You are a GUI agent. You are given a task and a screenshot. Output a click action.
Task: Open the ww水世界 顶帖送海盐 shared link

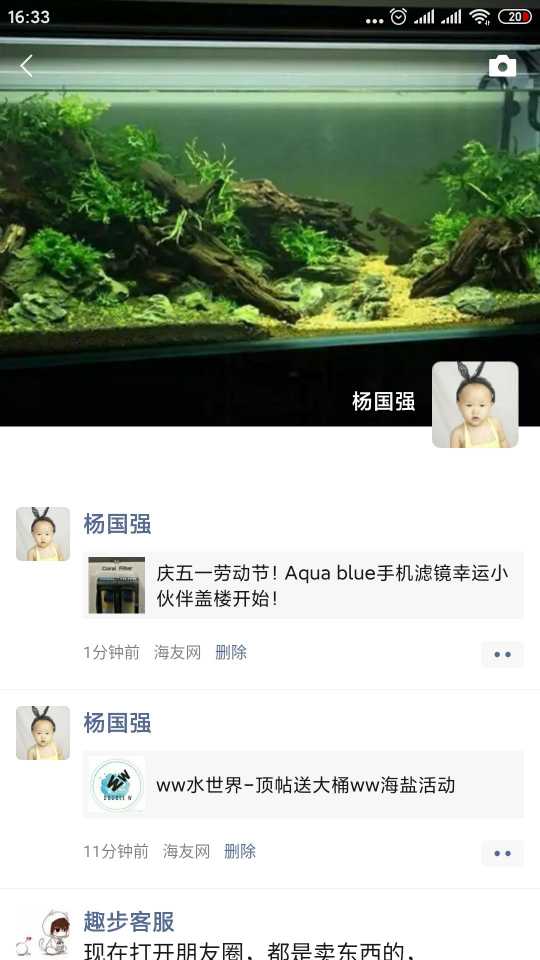303,784
